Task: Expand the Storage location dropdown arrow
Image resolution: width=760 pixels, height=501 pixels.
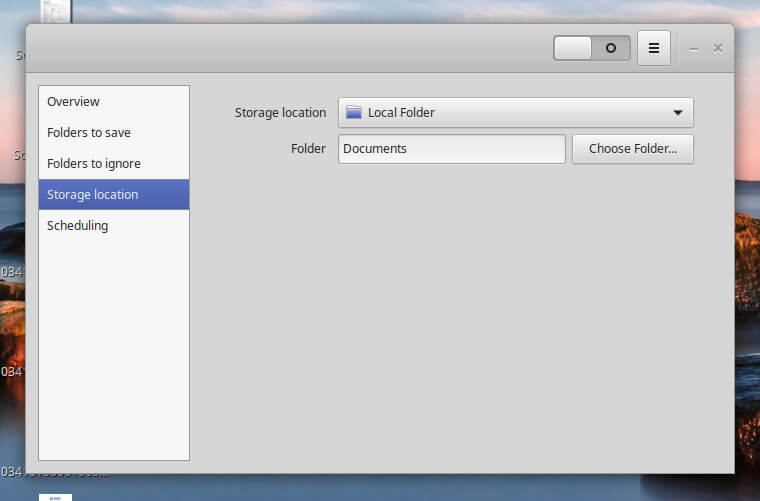Action: click(x=677, y=113)
